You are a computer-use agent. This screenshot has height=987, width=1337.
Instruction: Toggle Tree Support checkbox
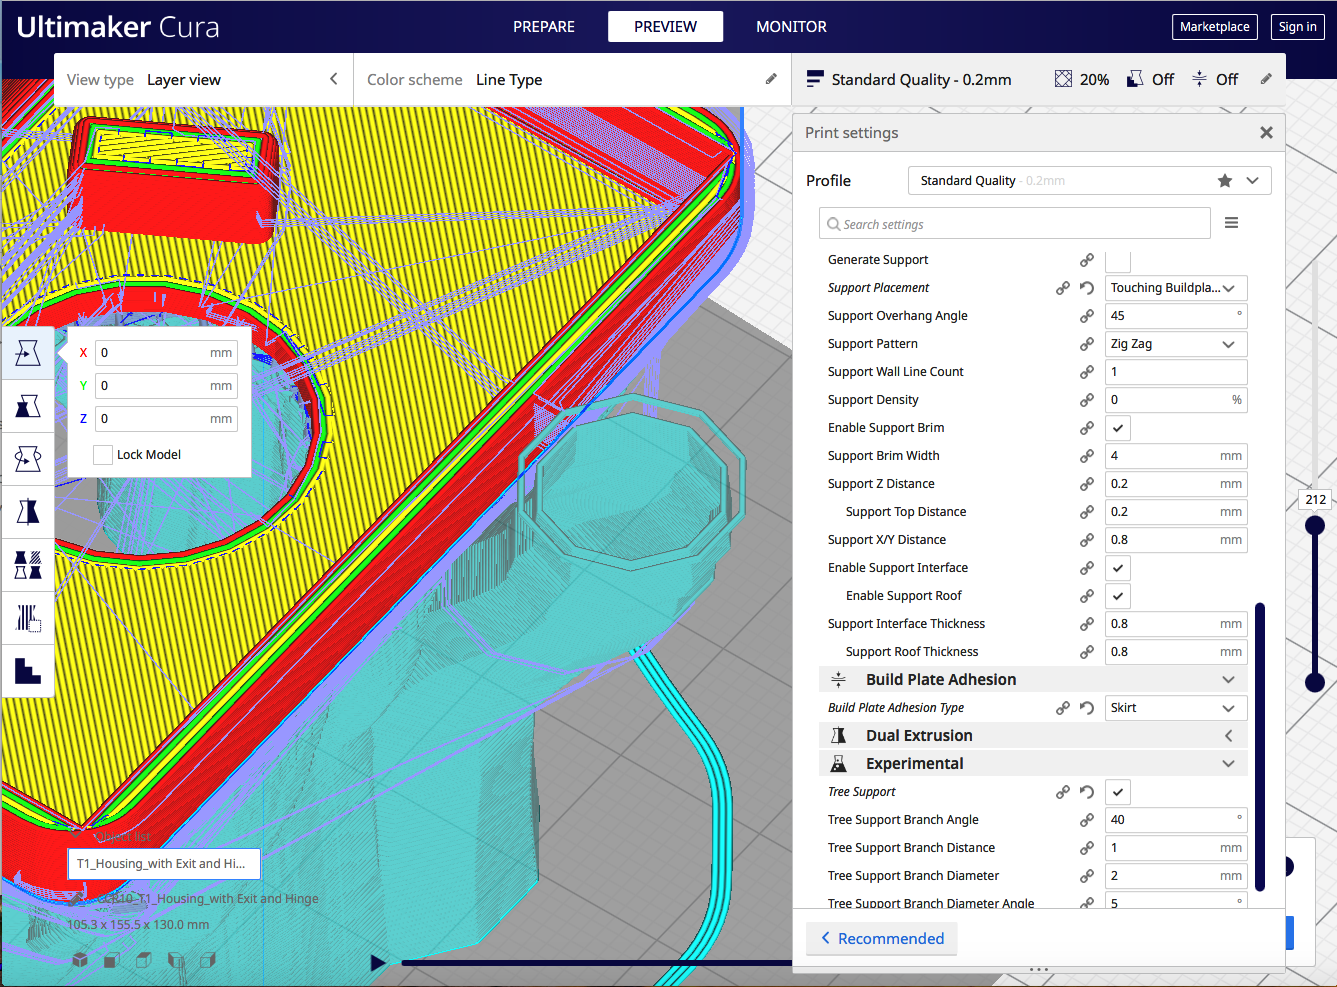(x=1118, y=792)
